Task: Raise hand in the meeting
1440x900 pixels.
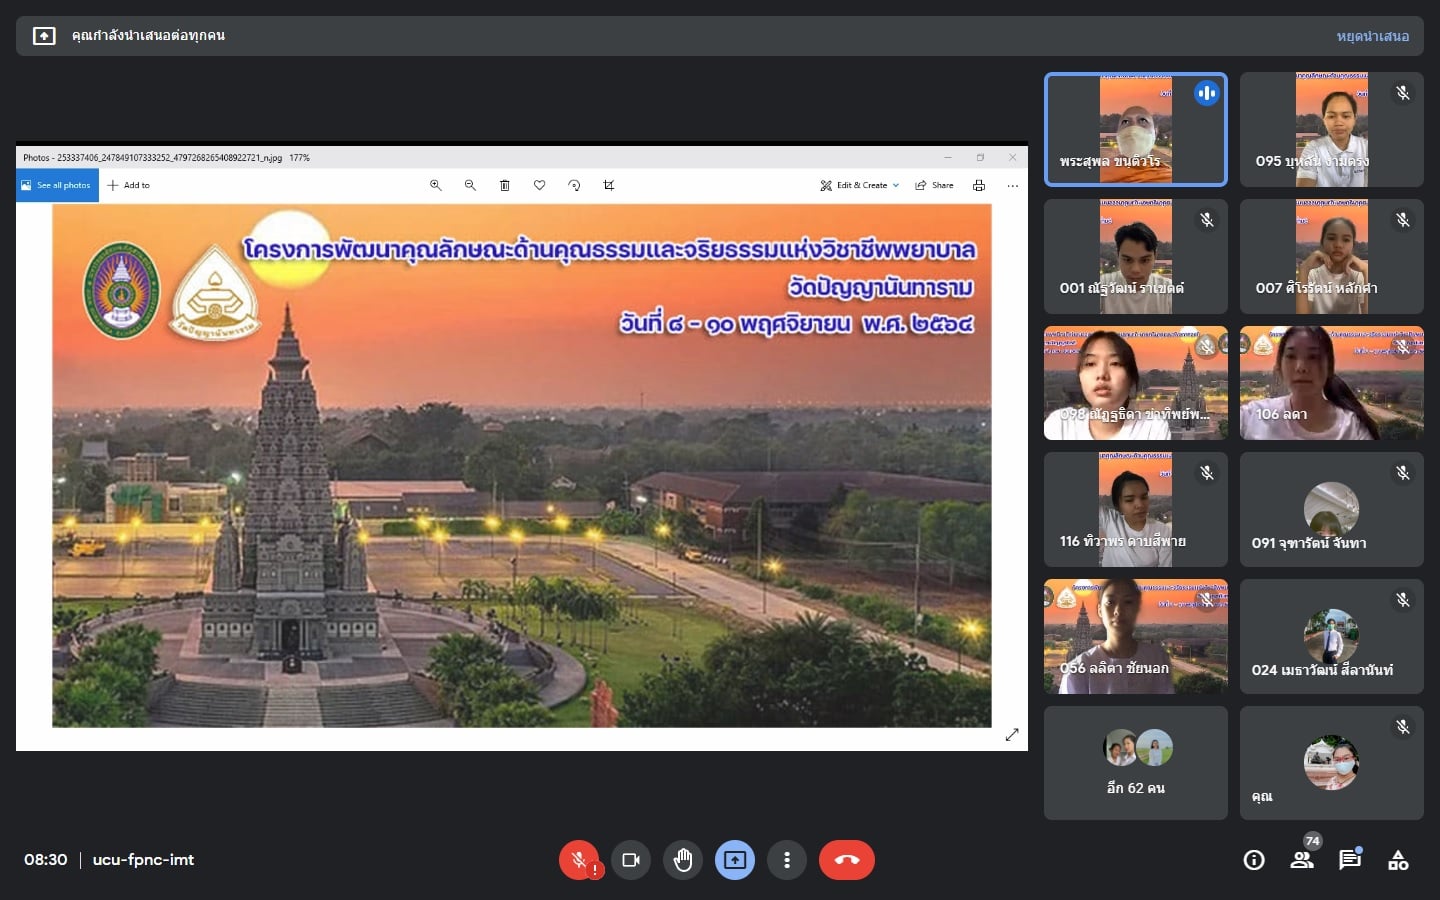Action: pyautogui.click(x=683, y=860)
